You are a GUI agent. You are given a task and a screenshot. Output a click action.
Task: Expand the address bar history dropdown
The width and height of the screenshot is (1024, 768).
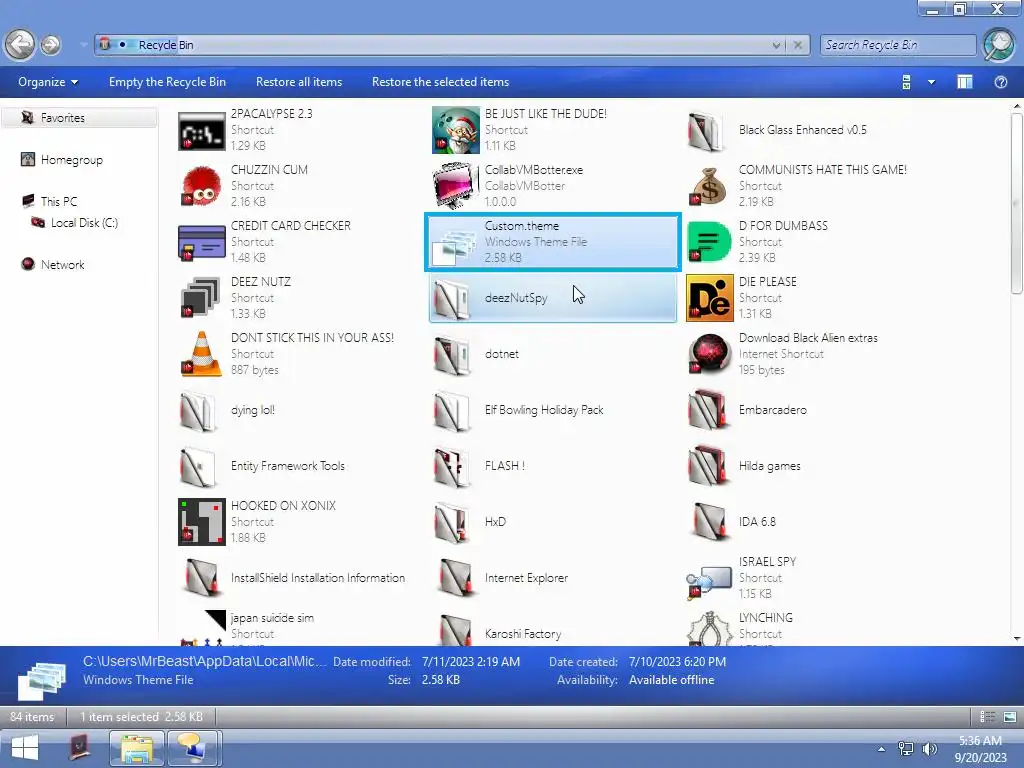776,45
